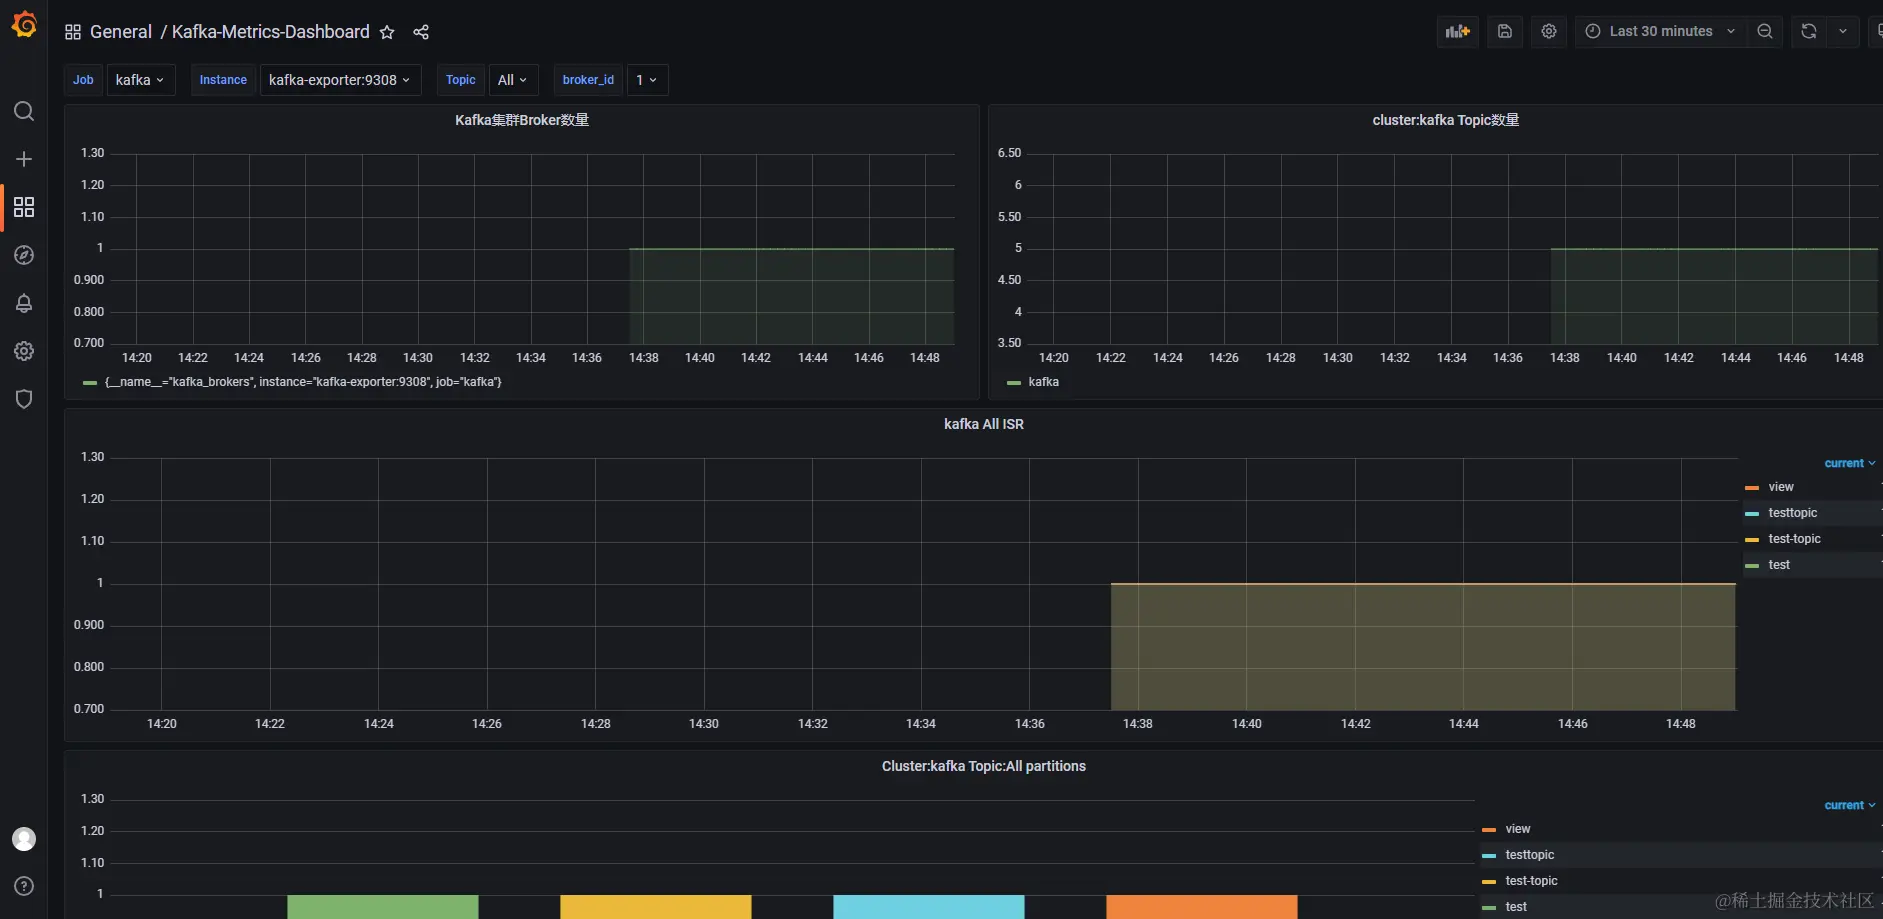Click the kafka legend color swatch in Topic数量 panel
This screenshot has height=919, width=1883.
click(x=1014, y=382)
